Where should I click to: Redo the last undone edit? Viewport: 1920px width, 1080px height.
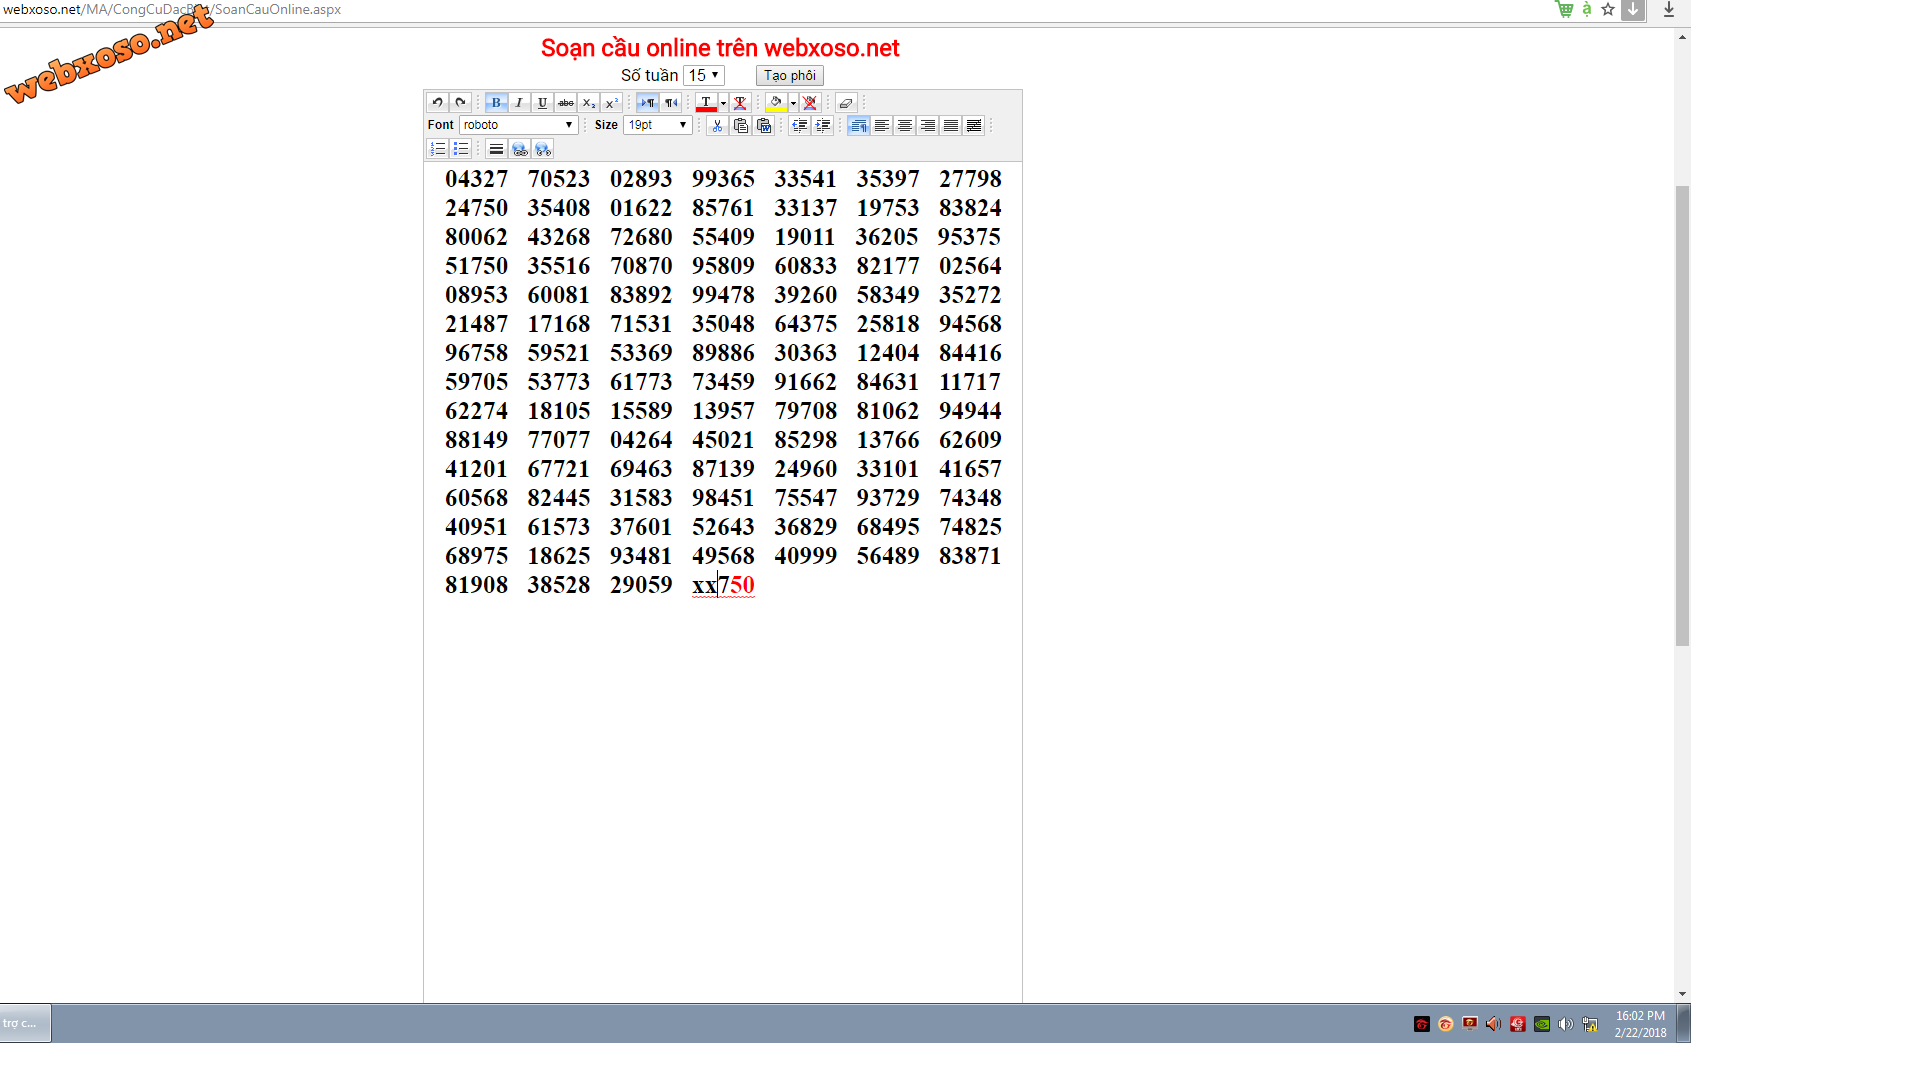coord(460,103)
